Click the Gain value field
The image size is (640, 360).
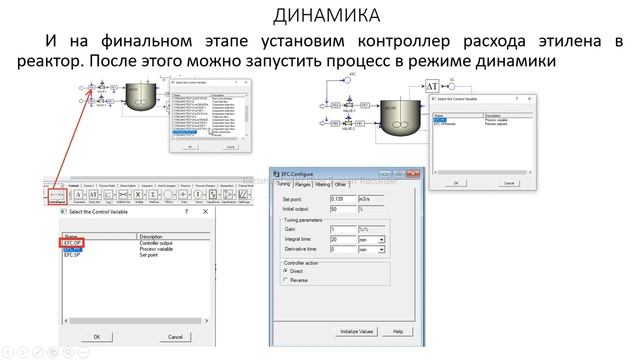[343, 229]
